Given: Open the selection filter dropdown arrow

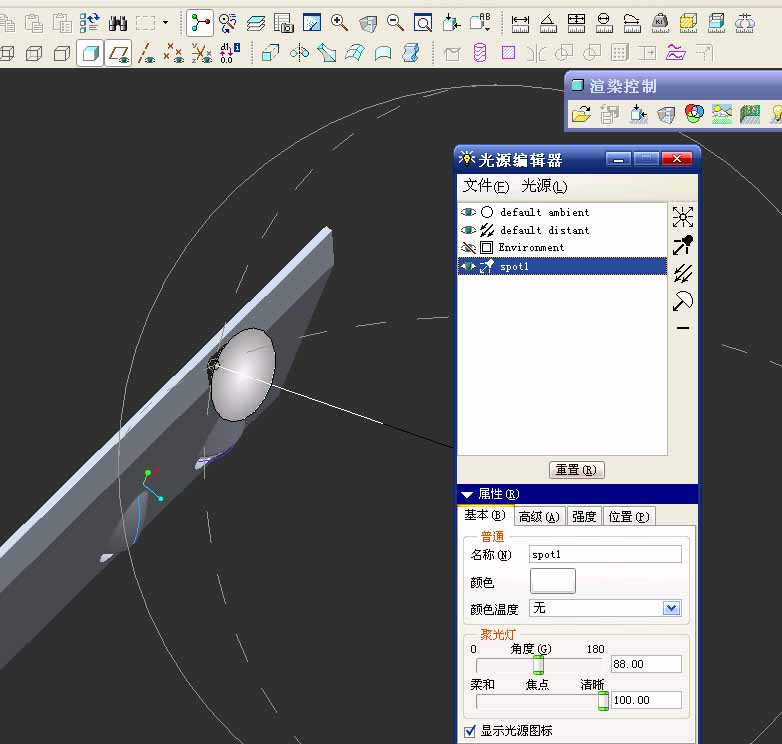Looking at the screenshot, I should [x=166, y=23].
